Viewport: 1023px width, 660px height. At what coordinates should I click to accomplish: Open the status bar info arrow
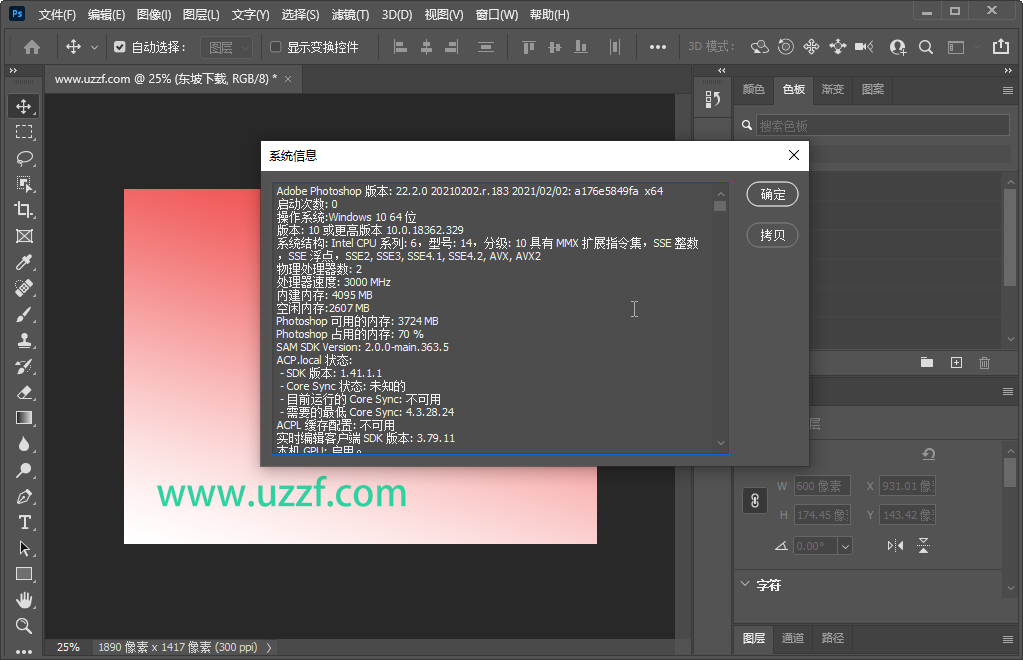(x=269, y=648)
